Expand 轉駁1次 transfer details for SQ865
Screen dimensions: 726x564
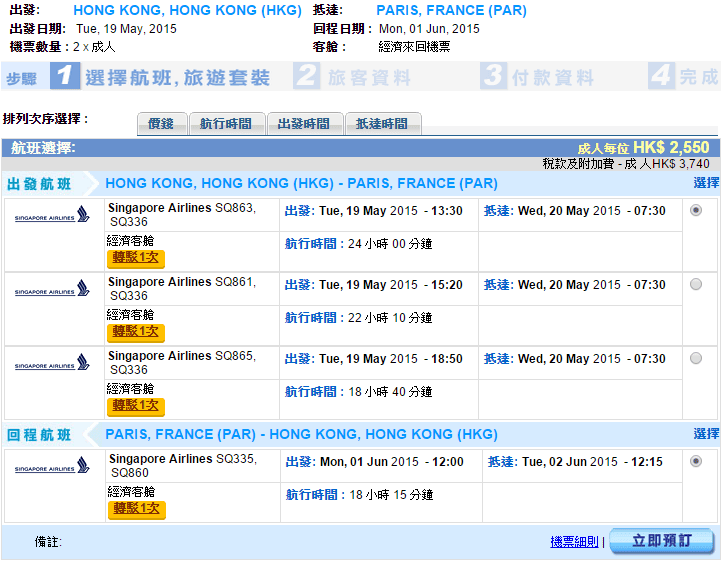point(136,405)
